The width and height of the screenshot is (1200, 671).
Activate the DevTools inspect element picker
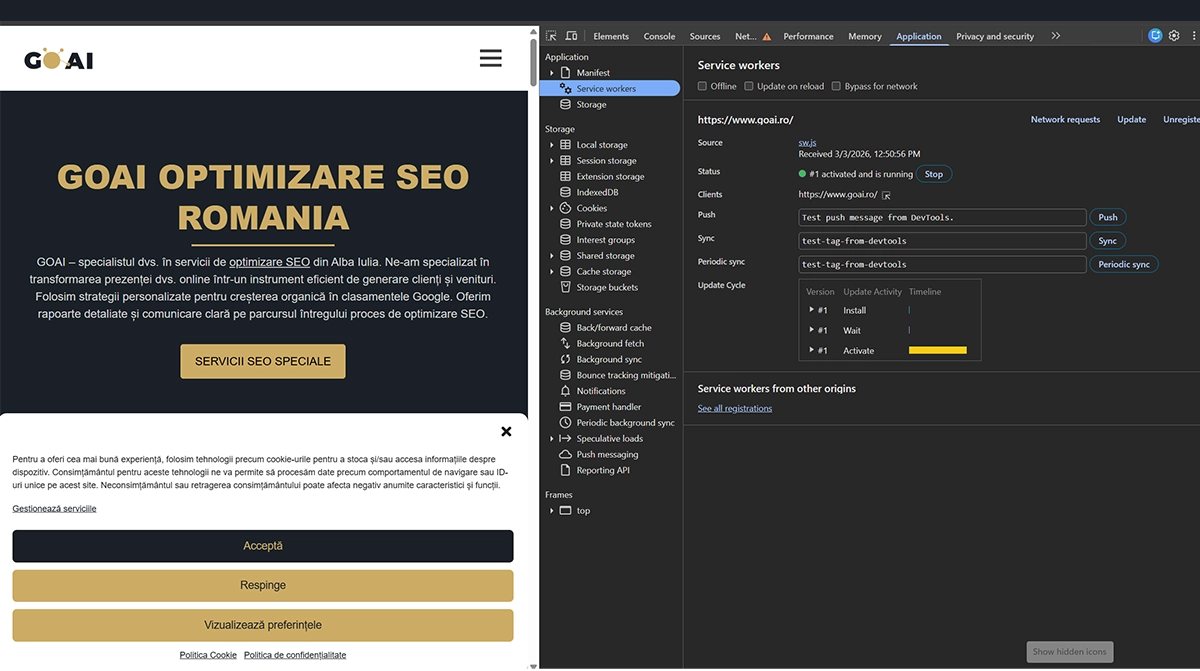tap(551, 36)
